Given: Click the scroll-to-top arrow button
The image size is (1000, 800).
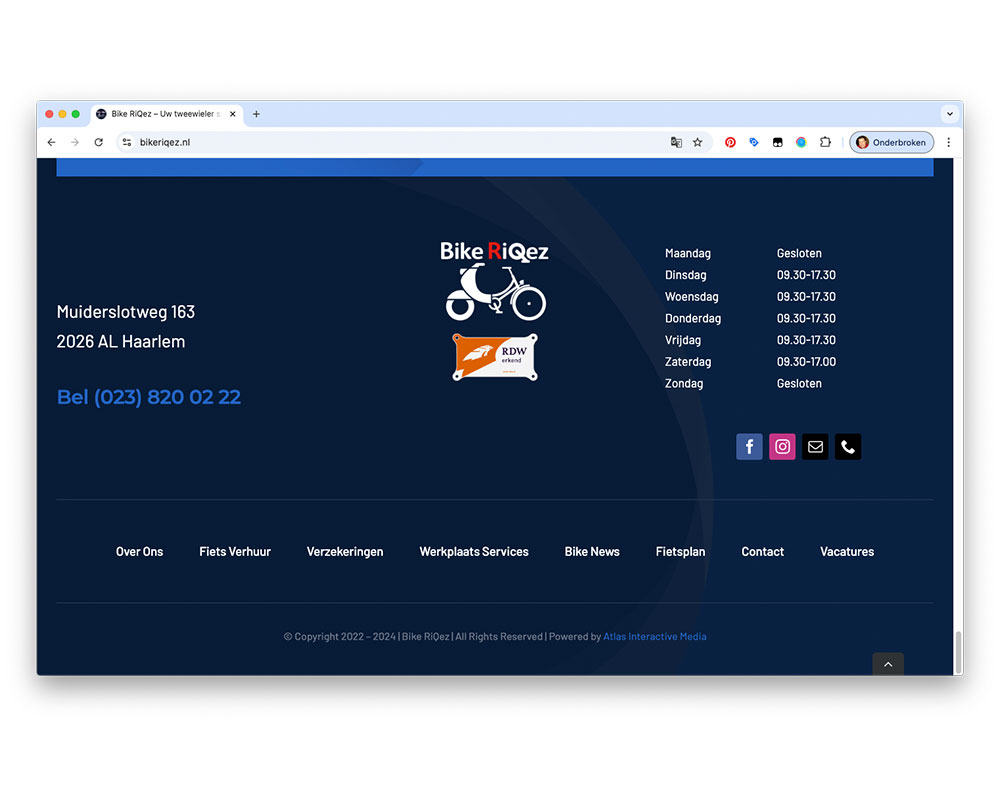Looking at the screenshot, I should (x=887, y=664).
